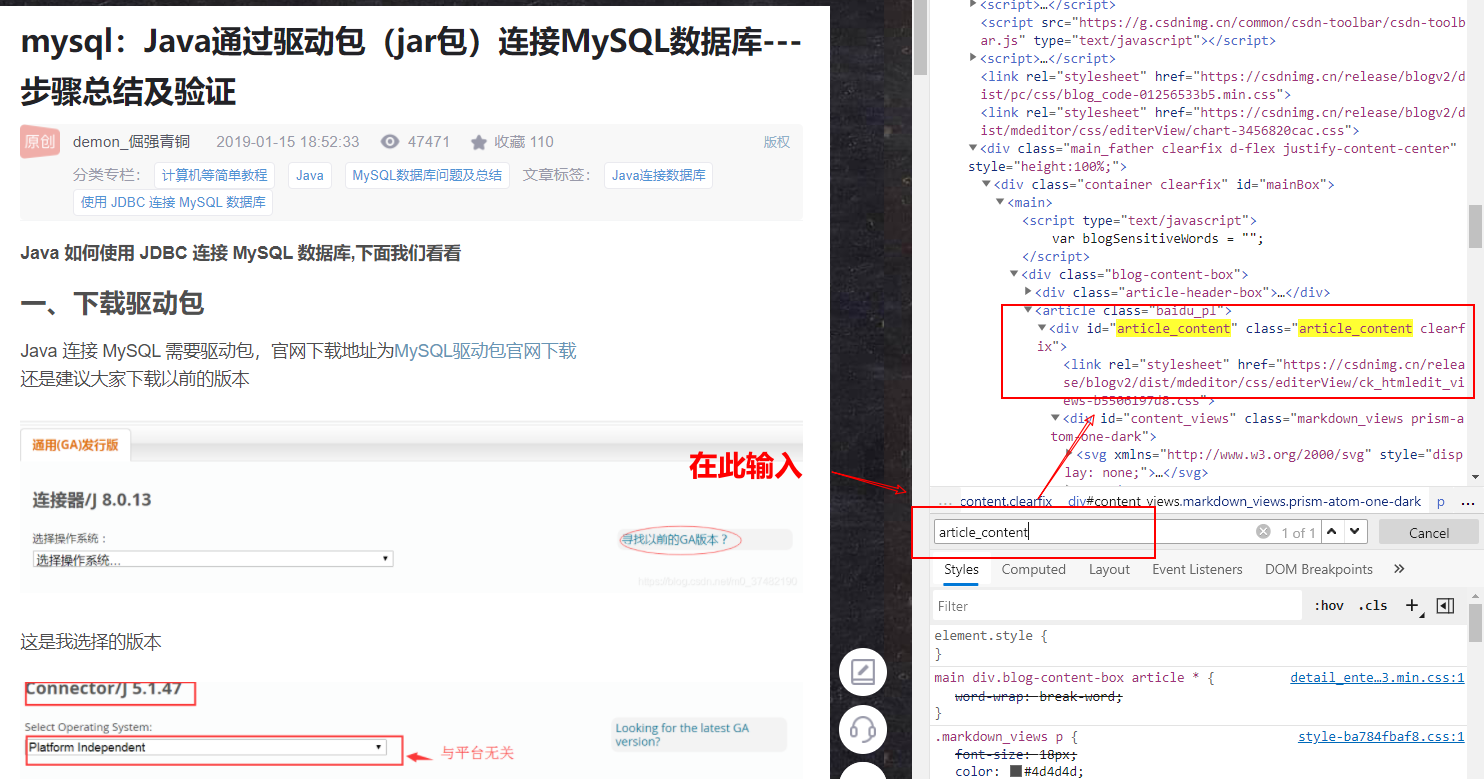
Task: Cancel the DevTools search
Action: pyautogui.click(x=1428, y=532)
